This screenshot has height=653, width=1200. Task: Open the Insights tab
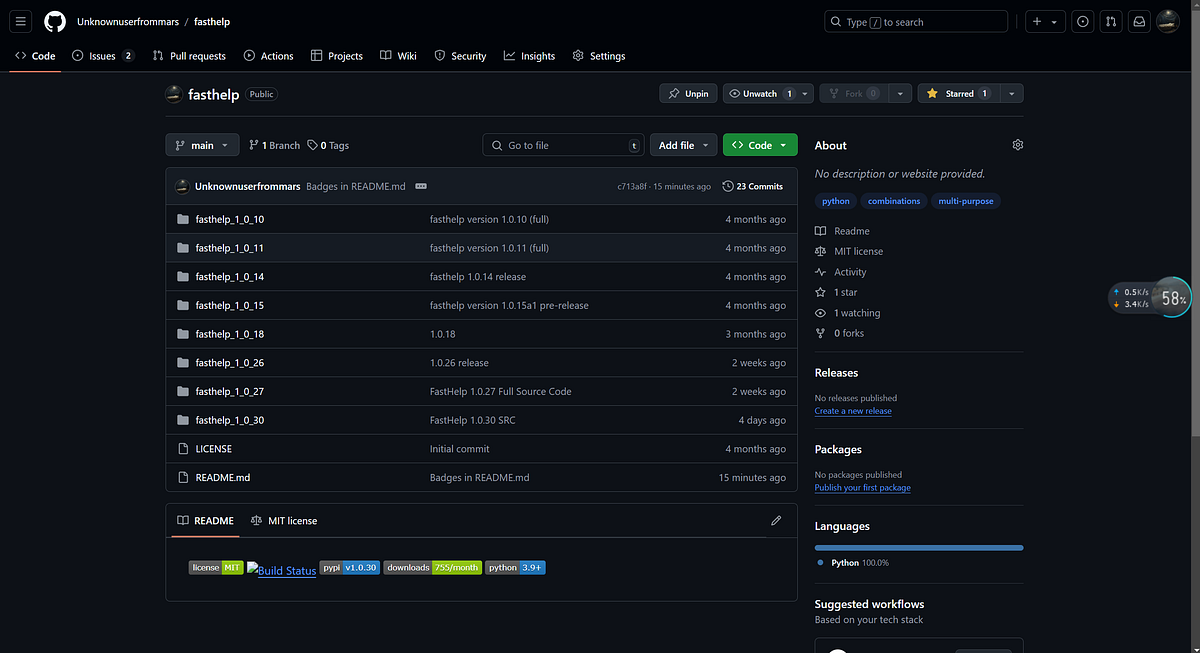tap(529, 55)
